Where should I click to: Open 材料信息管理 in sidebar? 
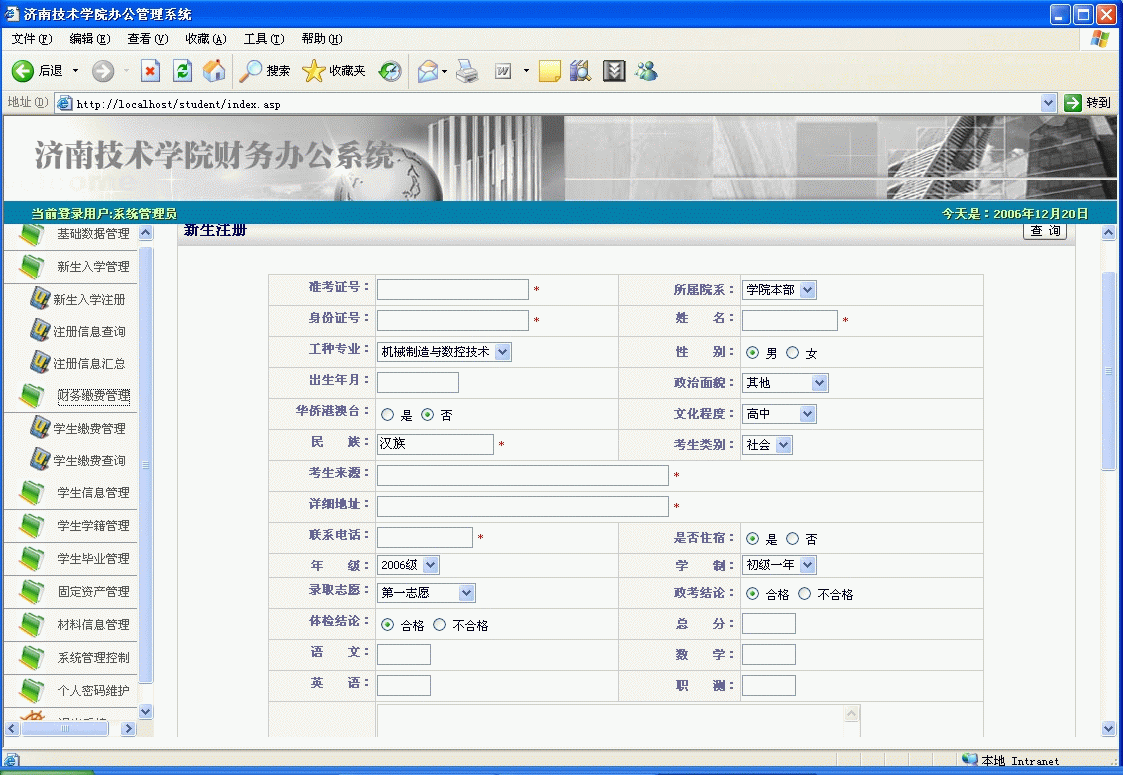point(94,625)
